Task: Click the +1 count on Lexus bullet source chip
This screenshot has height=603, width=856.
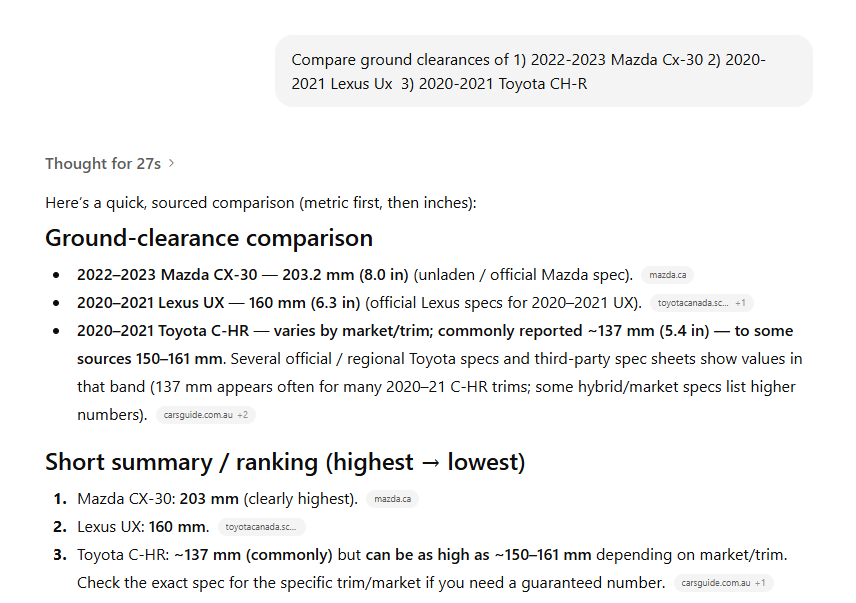Action: (740, 302)
